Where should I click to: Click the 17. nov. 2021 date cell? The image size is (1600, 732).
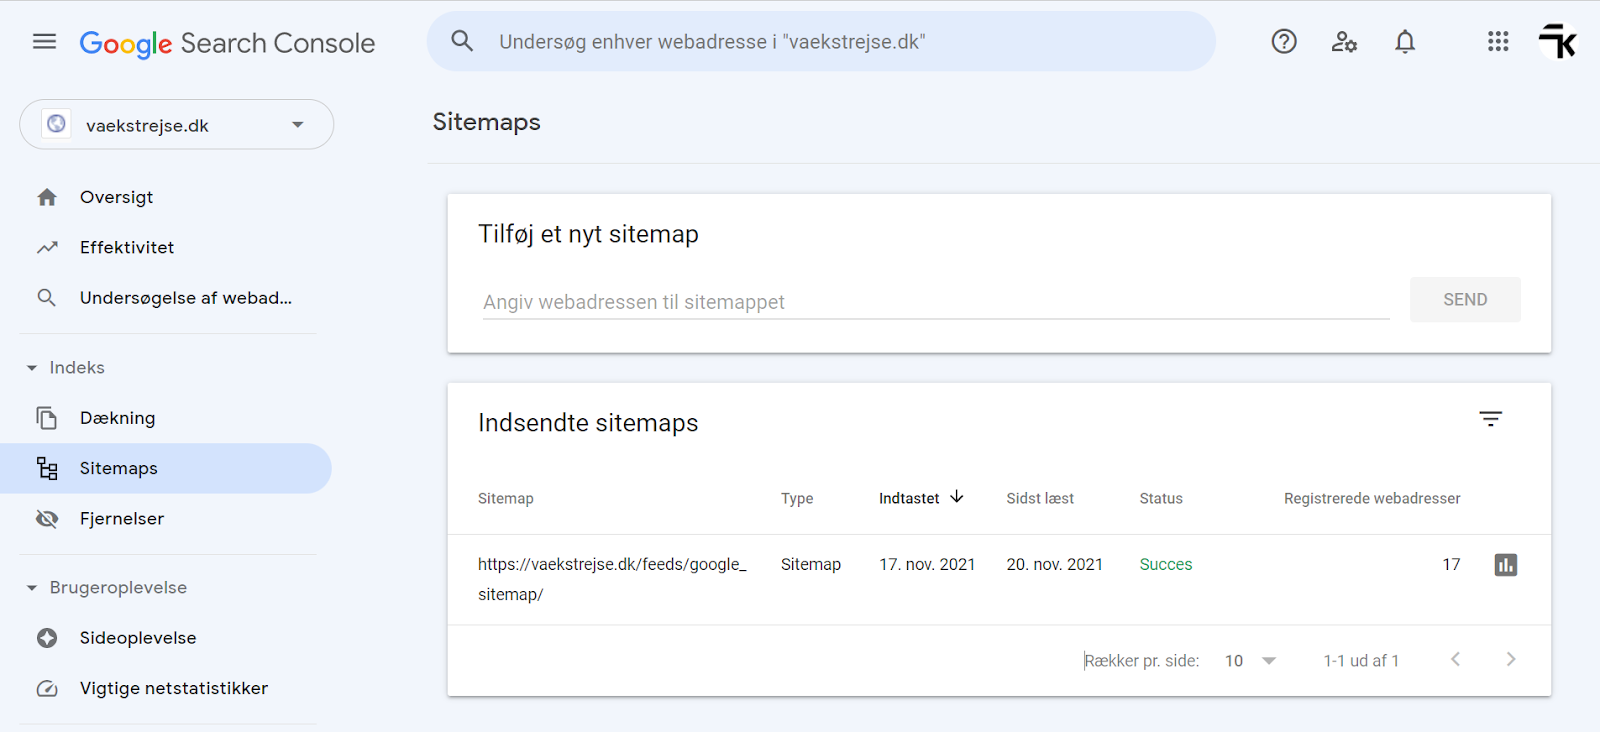tap(927, 564)
